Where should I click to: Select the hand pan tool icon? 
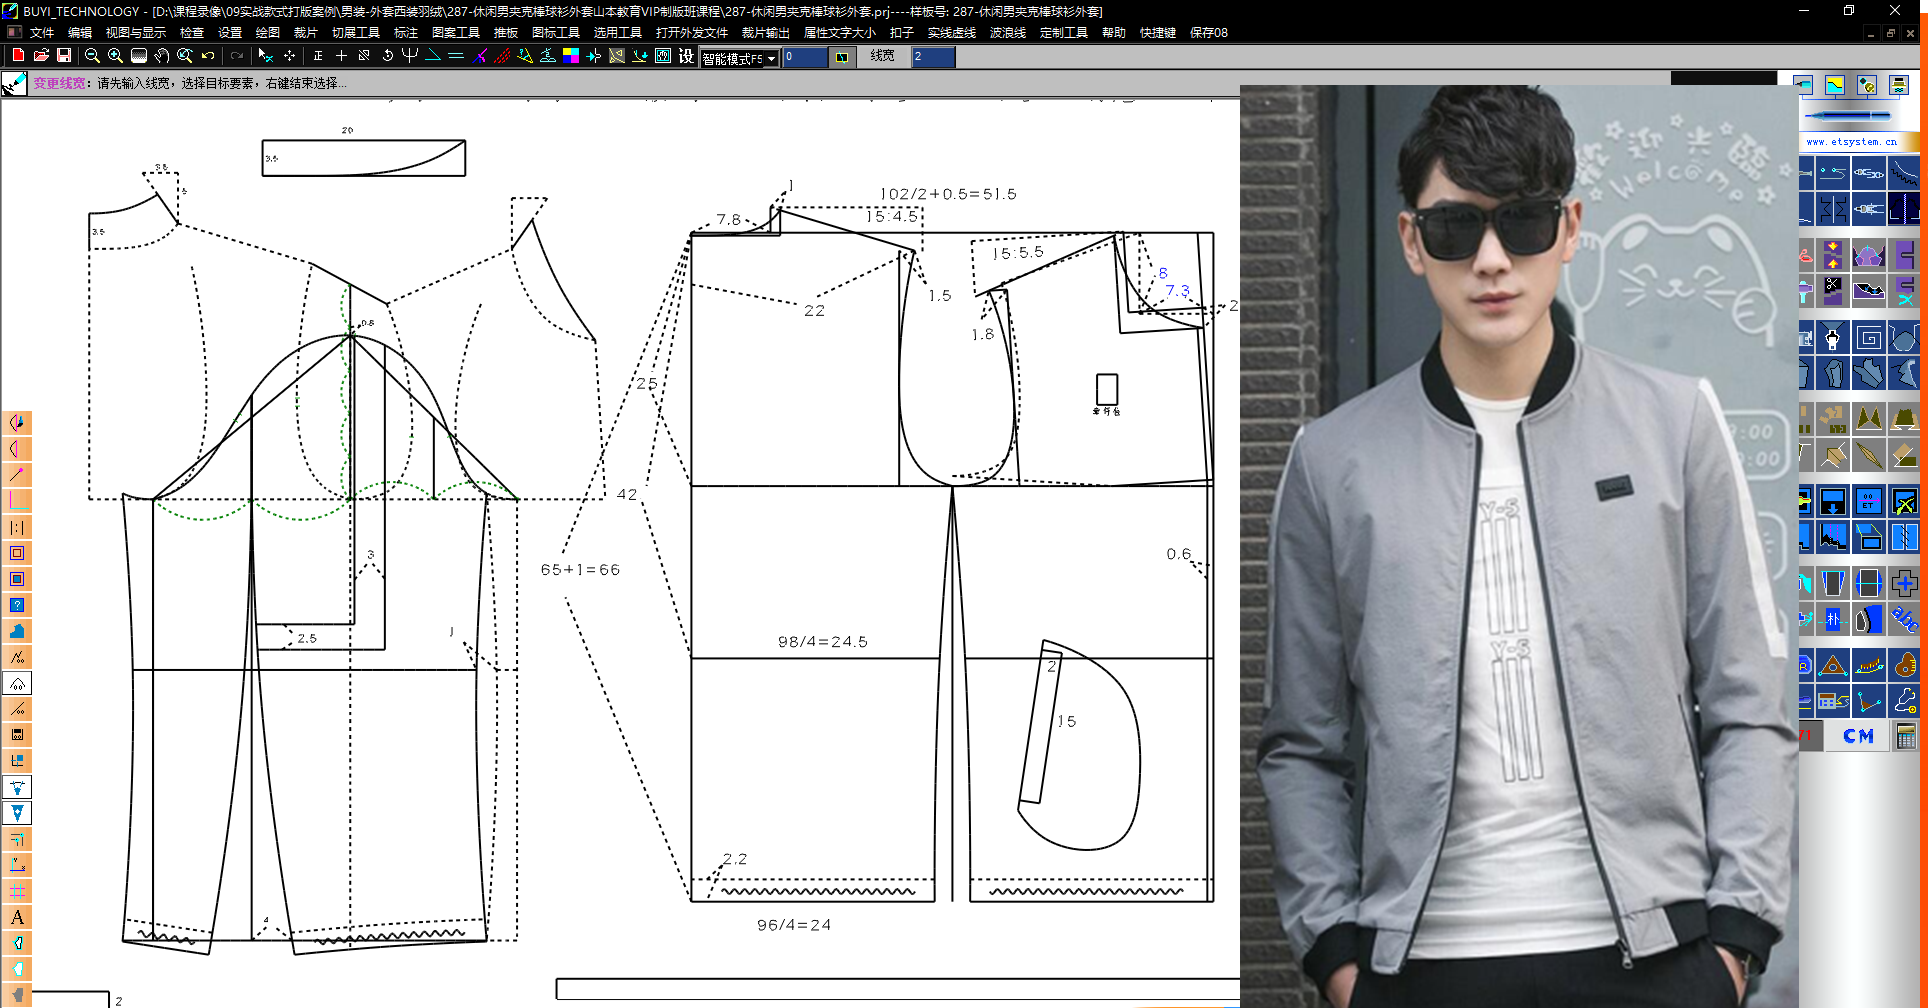(x=162, y=56)
